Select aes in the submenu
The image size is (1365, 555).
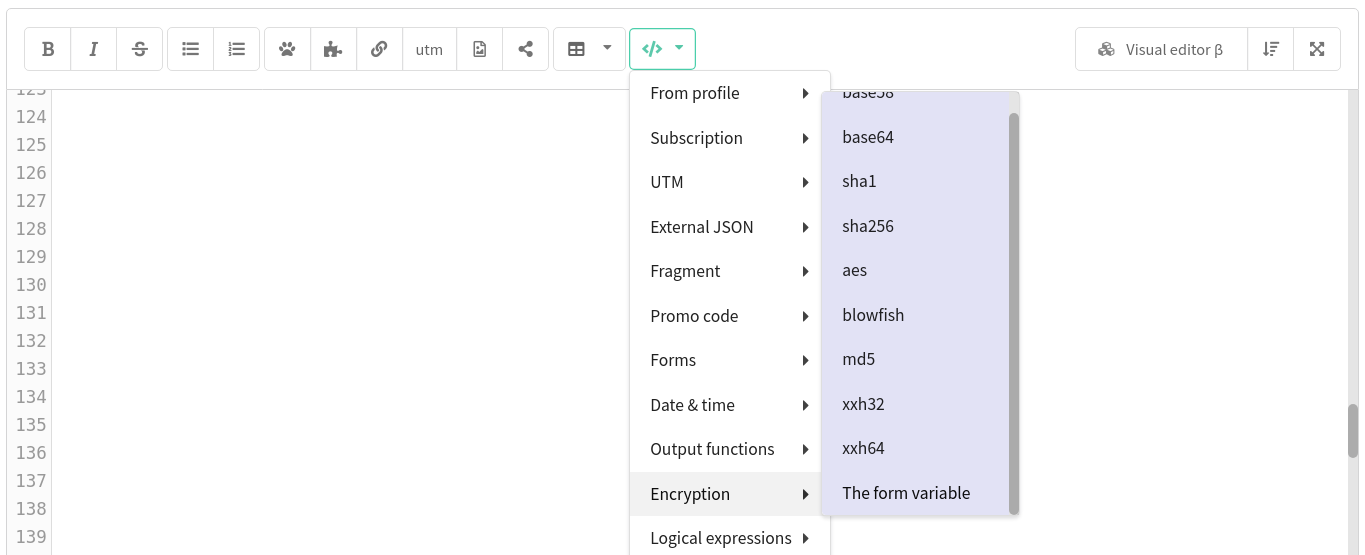pyautogui.click(x=915, y=270)
